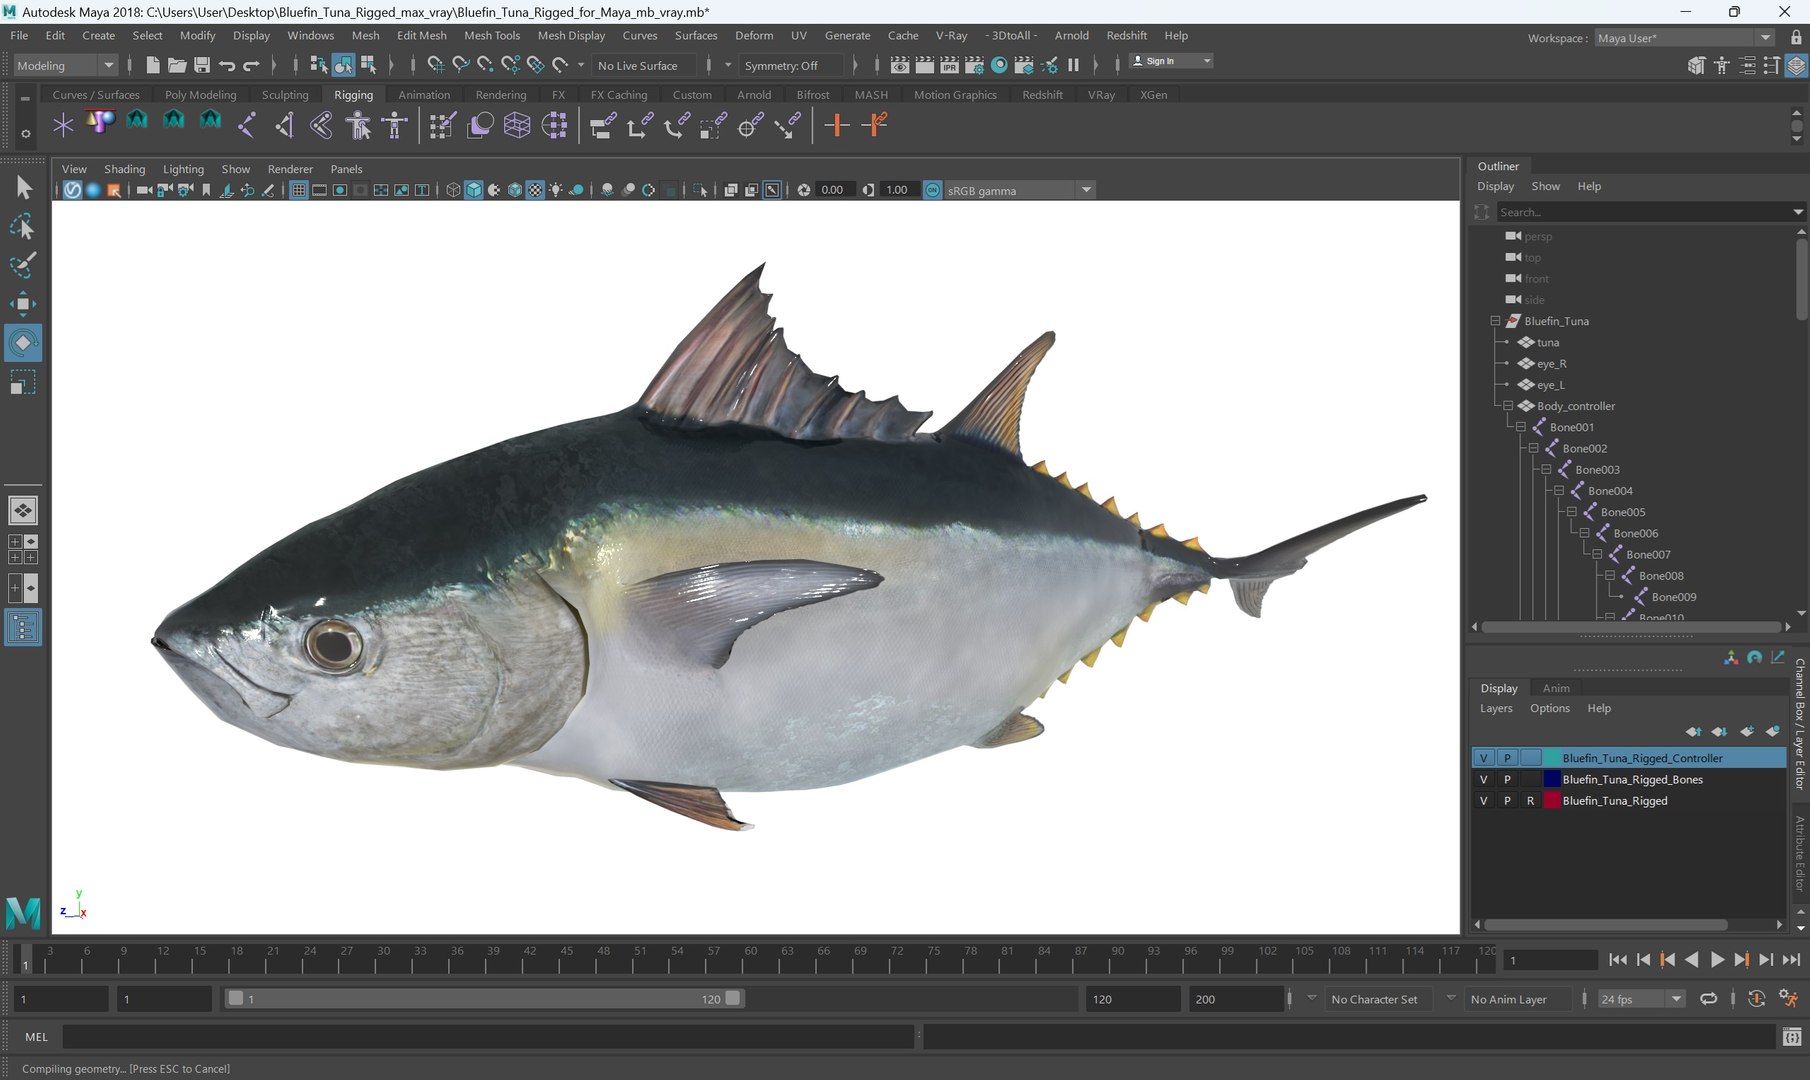This screenshot has width=1810, height=1080.
Task: Collapse the Body_controller node in Outliner
Action: 1508,406
